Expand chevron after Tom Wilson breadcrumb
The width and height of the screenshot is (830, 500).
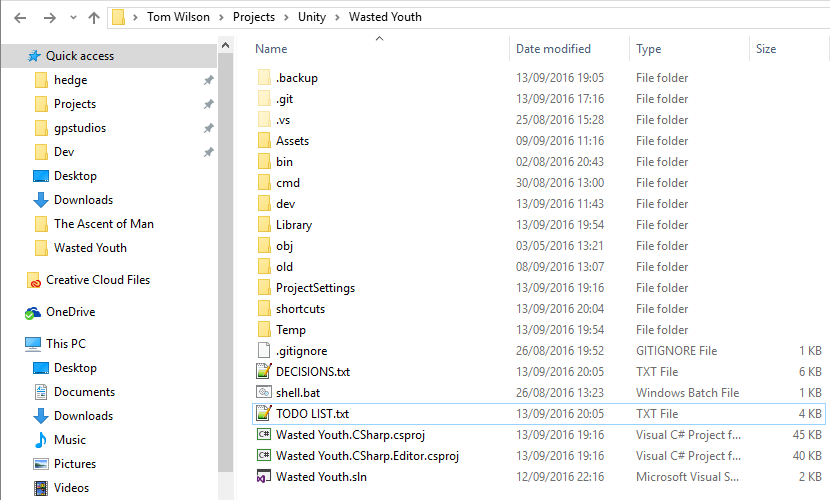click(x=221, y=17)
